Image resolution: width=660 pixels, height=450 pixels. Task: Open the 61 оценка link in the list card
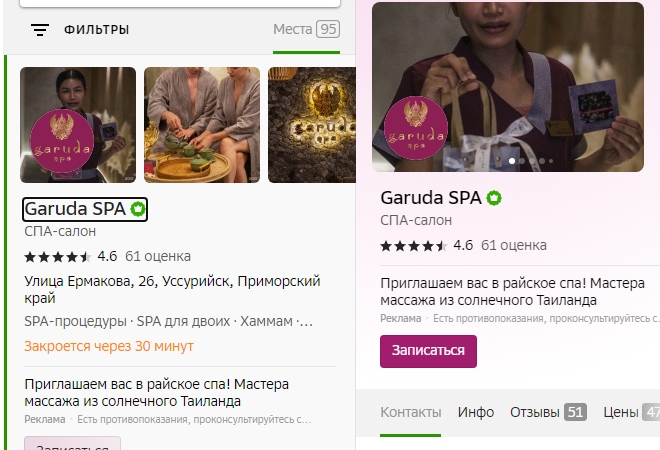[x=158, y=256]
